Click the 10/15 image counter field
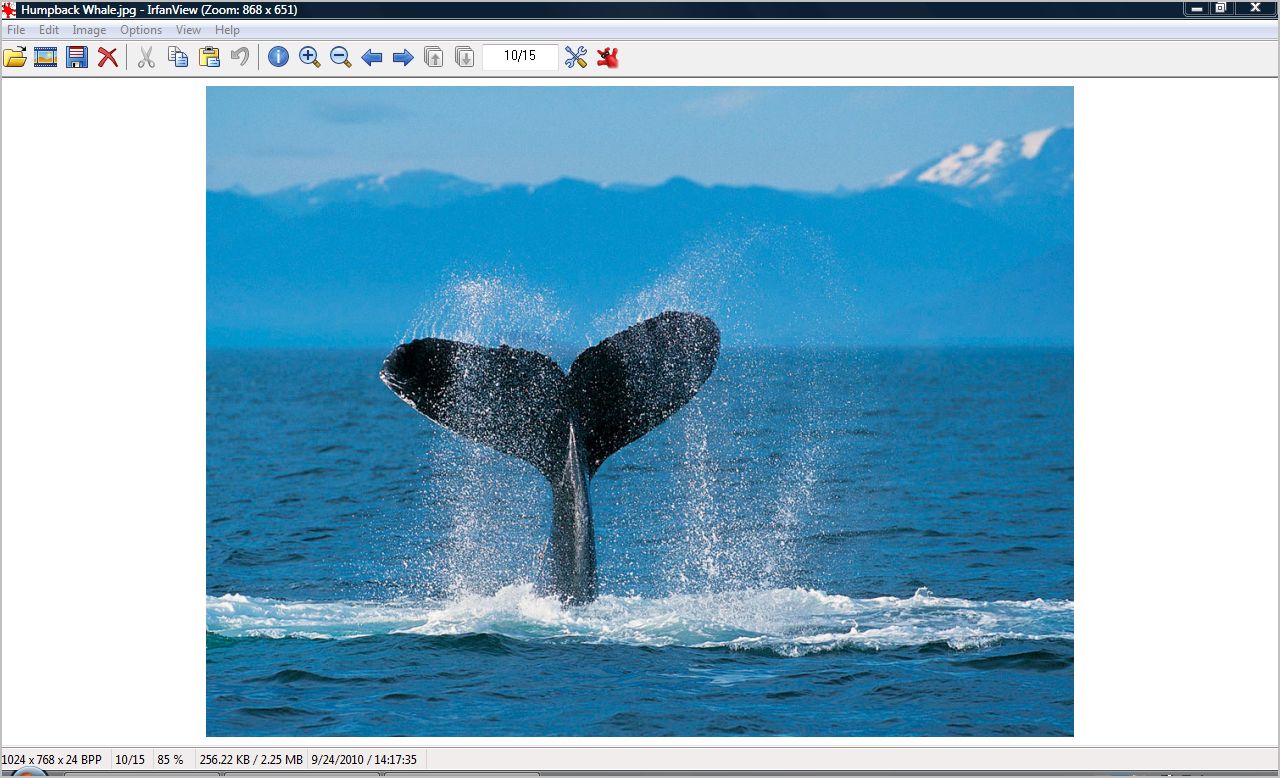This screenshot has width=1280, height=778. tap(520, 57)
